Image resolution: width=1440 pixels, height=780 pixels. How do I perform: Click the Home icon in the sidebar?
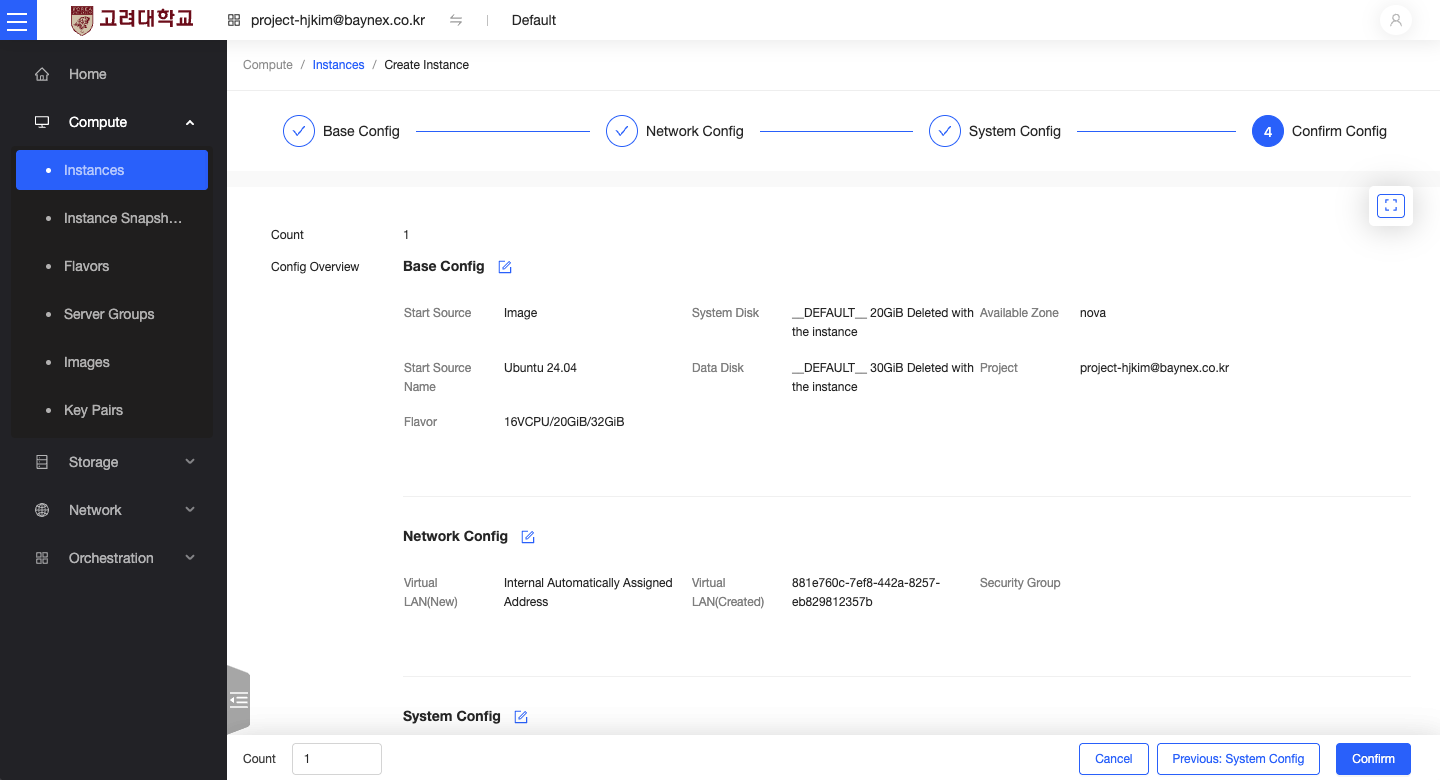click(42, 74)
